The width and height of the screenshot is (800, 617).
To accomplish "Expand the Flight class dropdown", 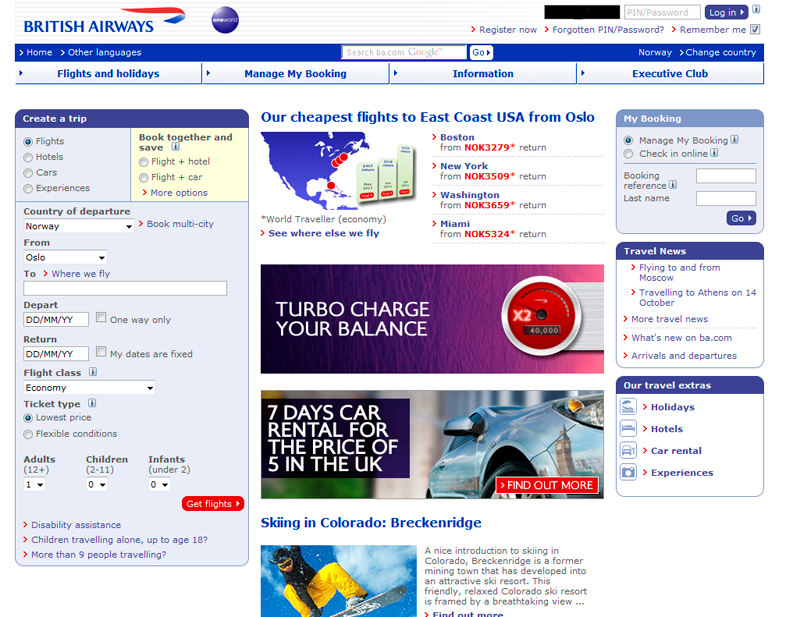I will pyautogui.click(x=89, y=388).
